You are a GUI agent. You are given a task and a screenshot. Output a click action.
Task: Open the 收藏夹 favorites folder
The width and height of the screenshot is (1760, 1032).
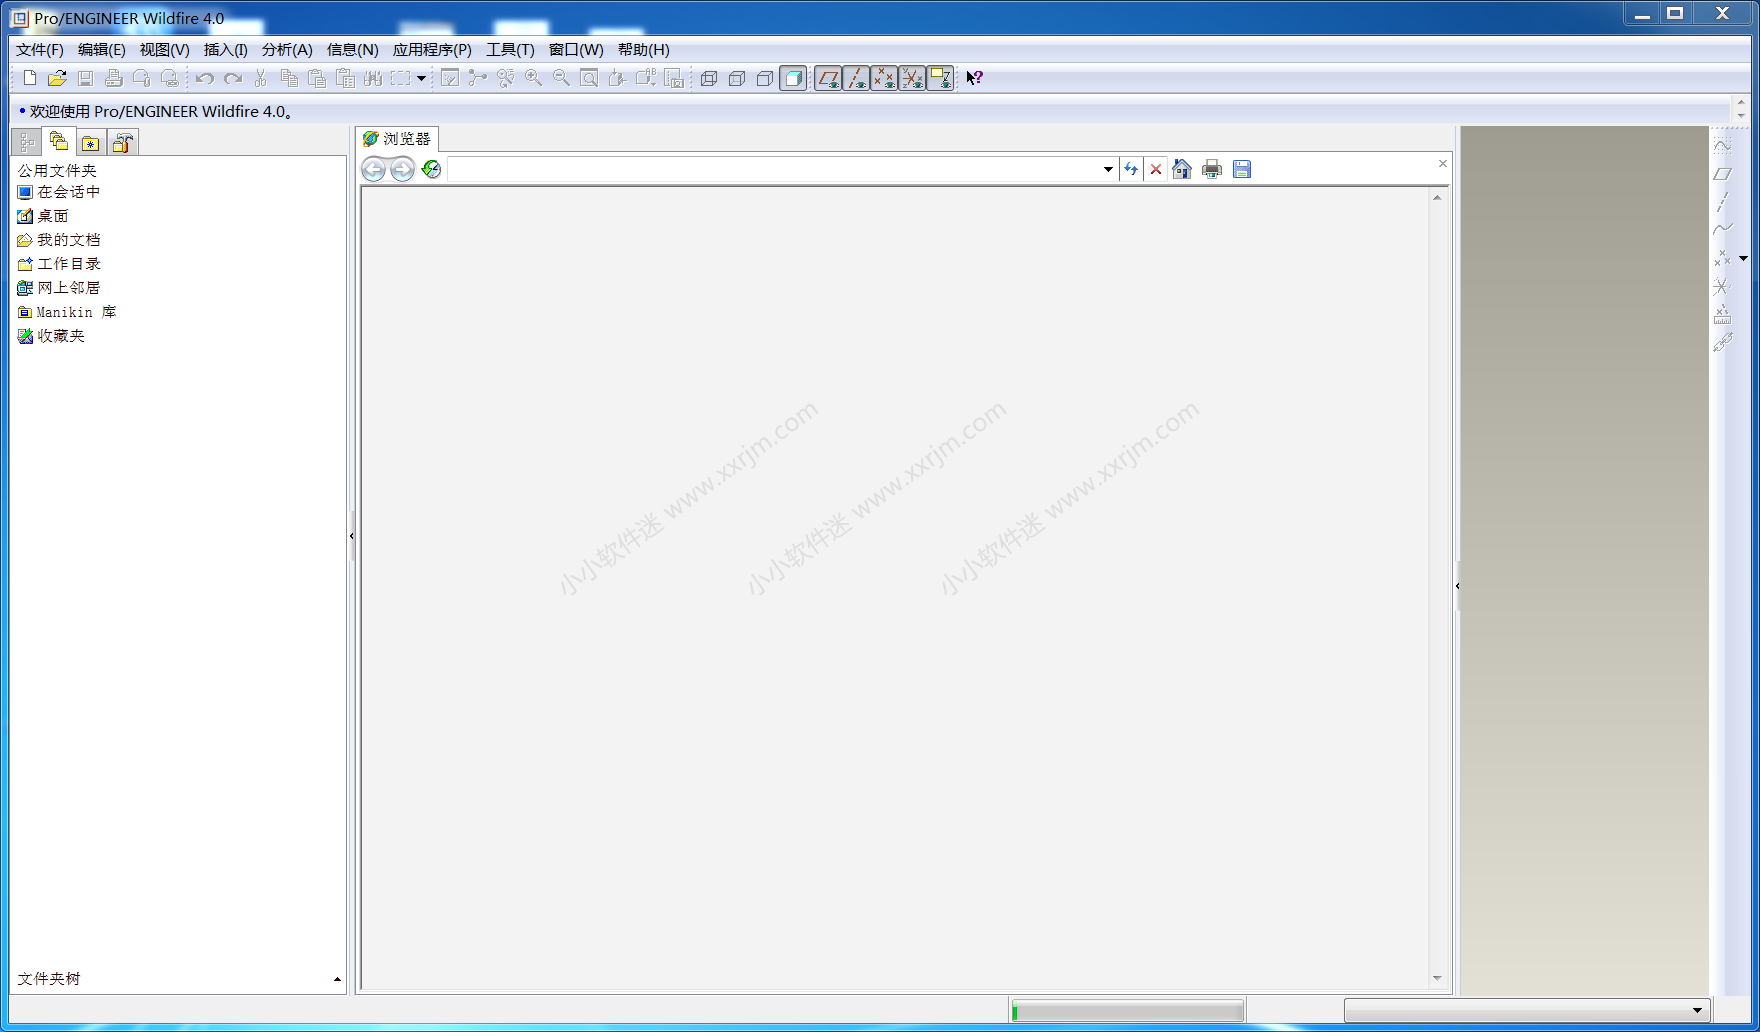click(x=51, y=336)
